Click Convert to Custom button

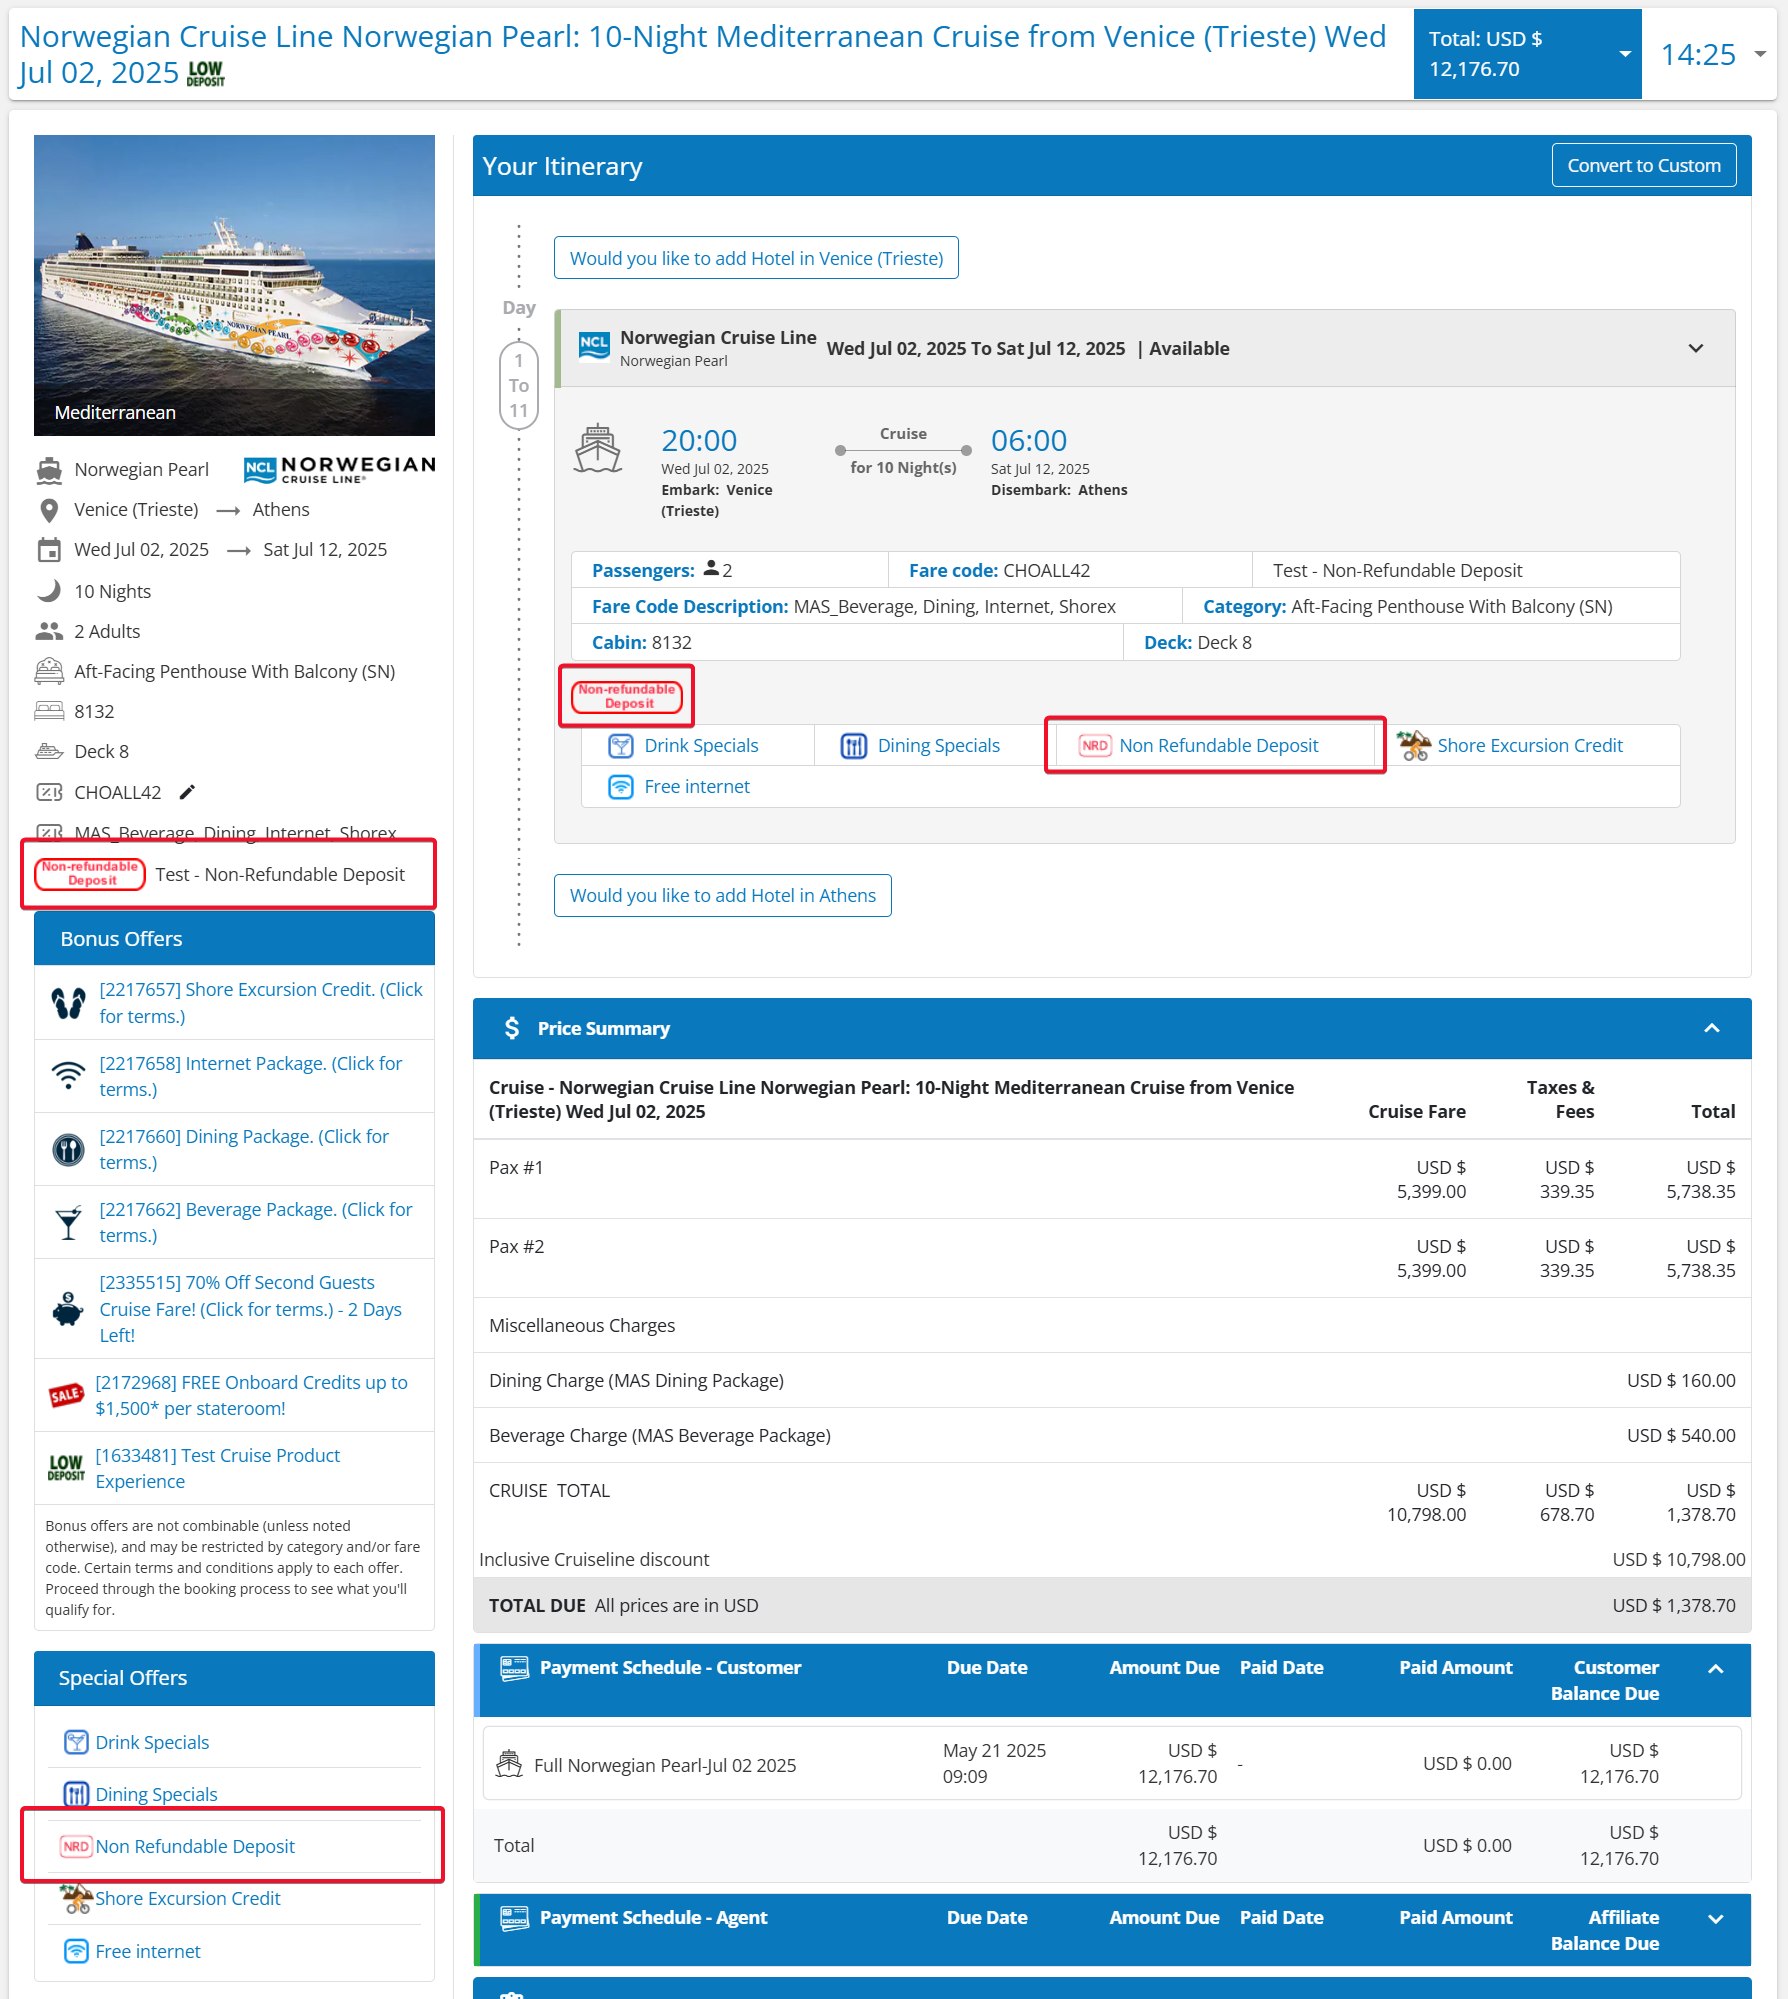(x=1644, y=165)
